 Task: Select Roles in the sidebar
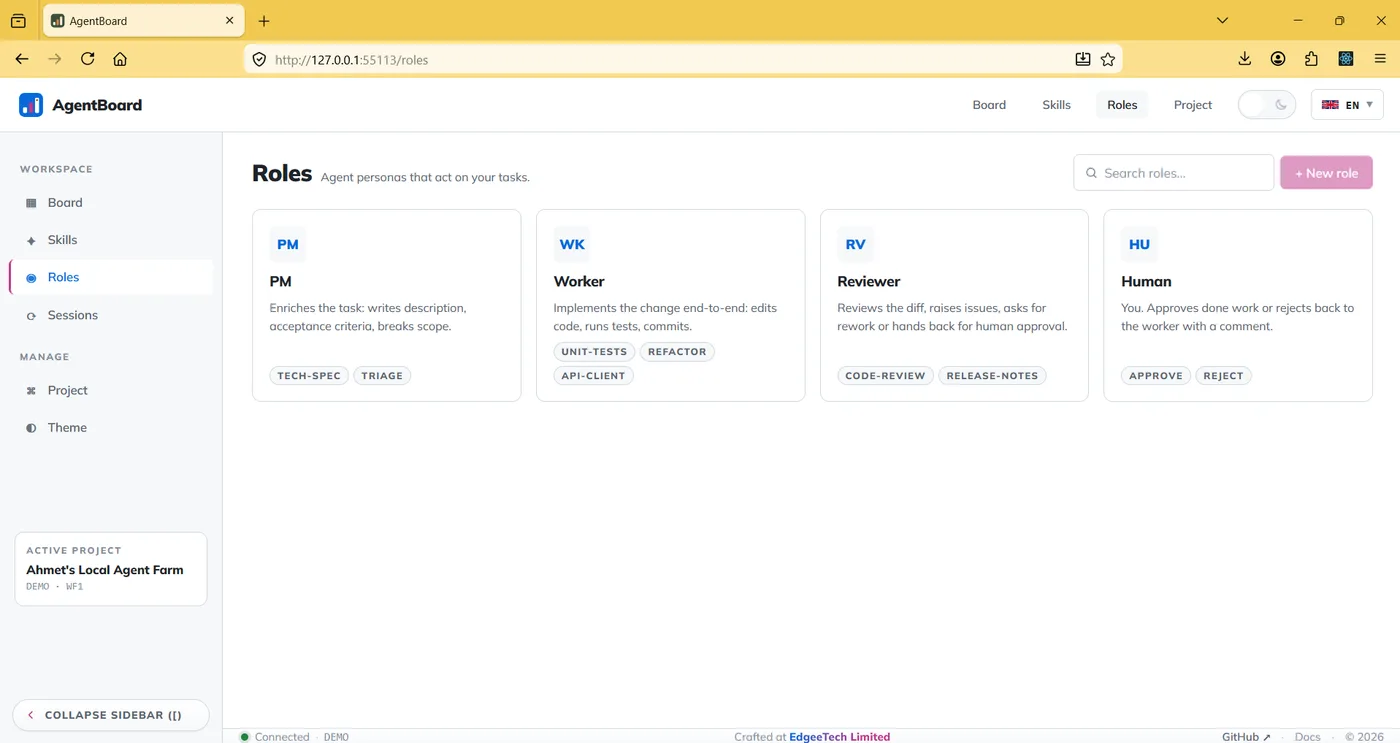tap(111, 277)
